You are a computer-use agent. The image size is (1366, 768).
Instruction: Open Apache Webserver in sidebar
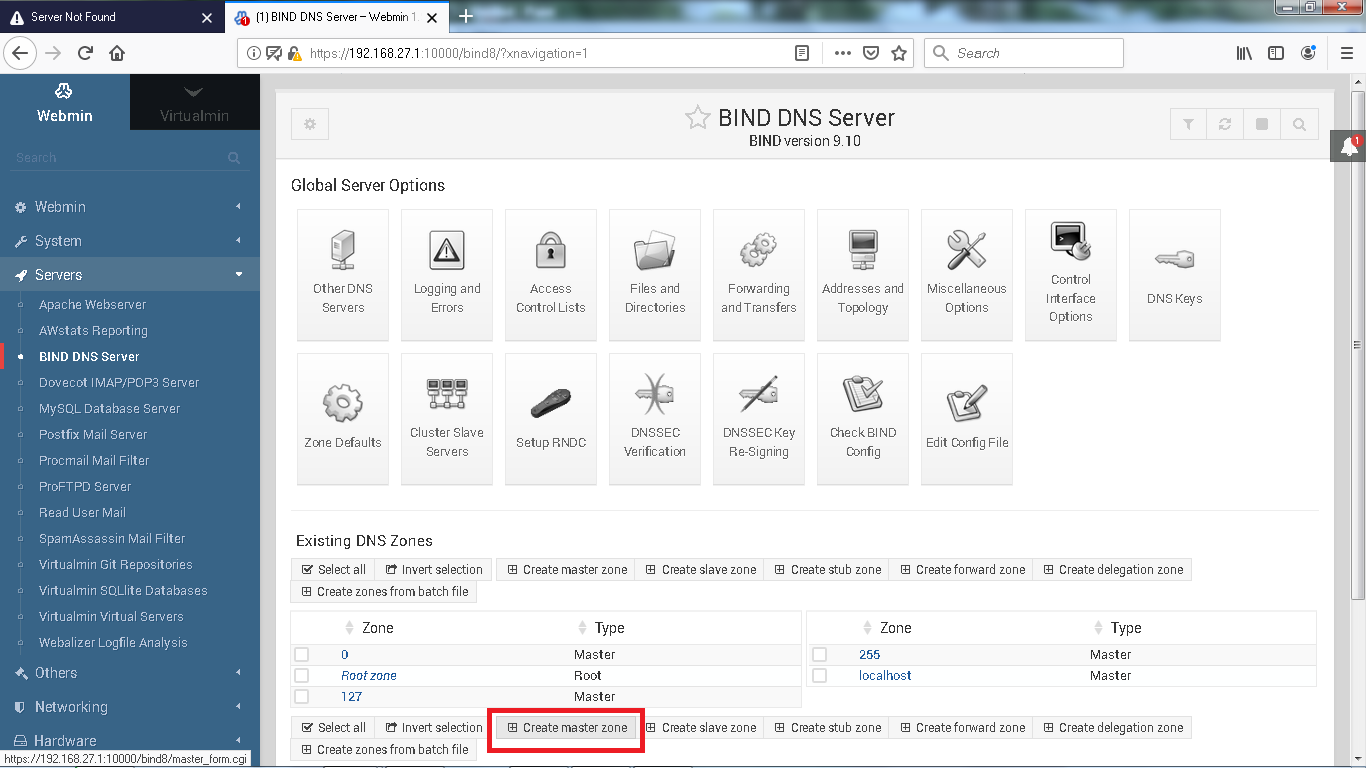click(x=92, y=304)
